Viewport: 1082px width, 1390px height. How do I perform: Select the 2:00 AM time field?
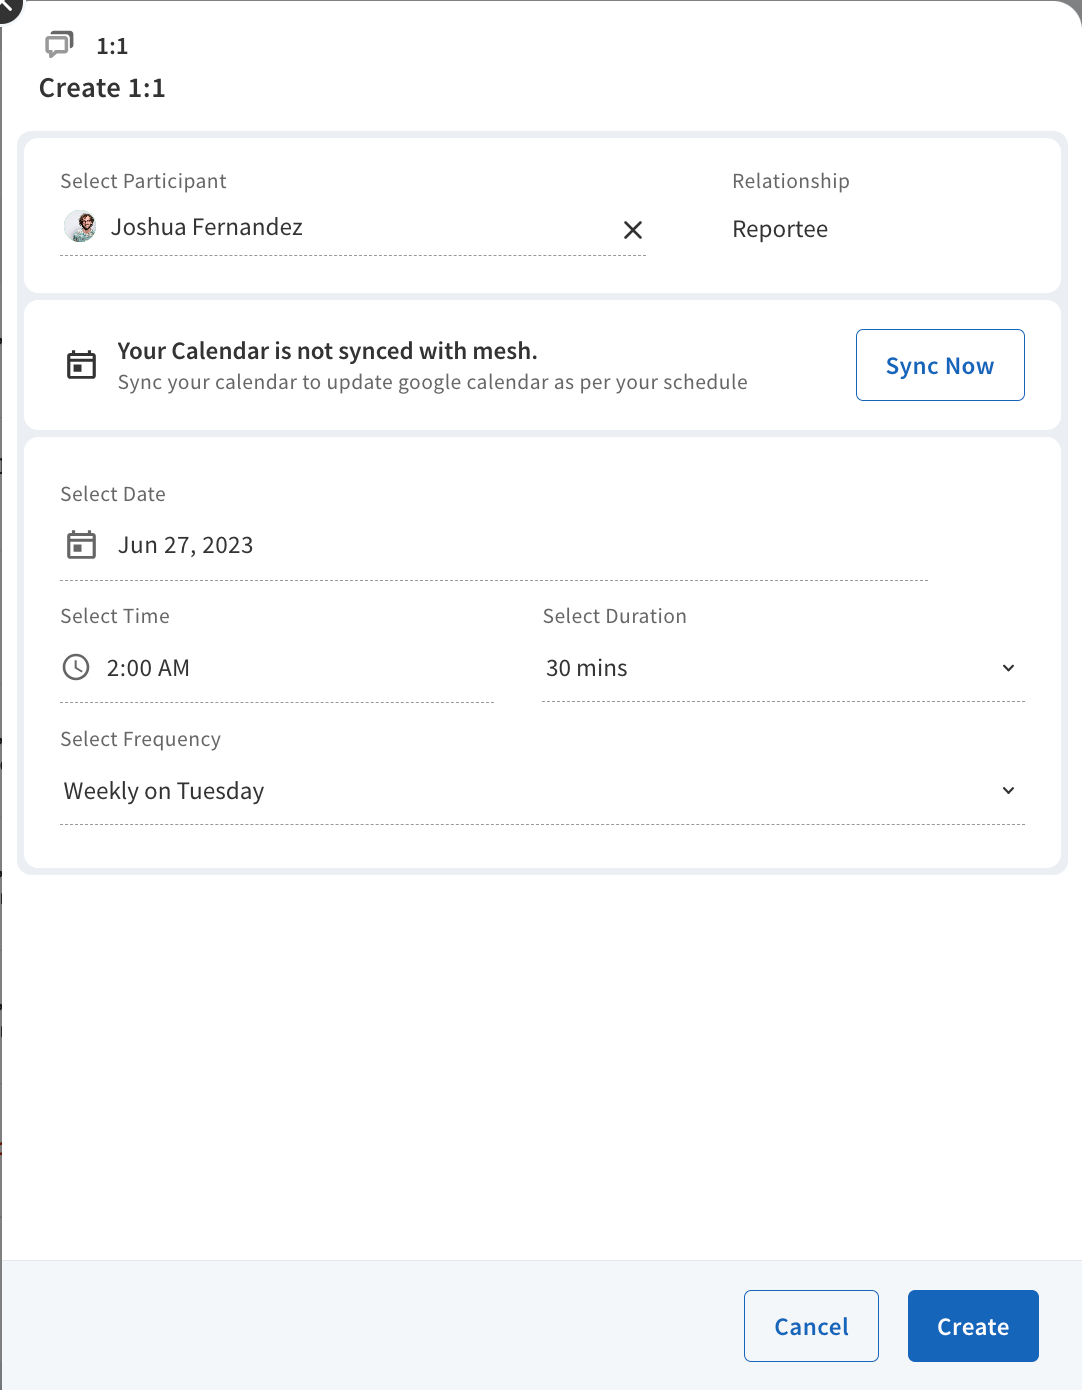tap(277, 668)
